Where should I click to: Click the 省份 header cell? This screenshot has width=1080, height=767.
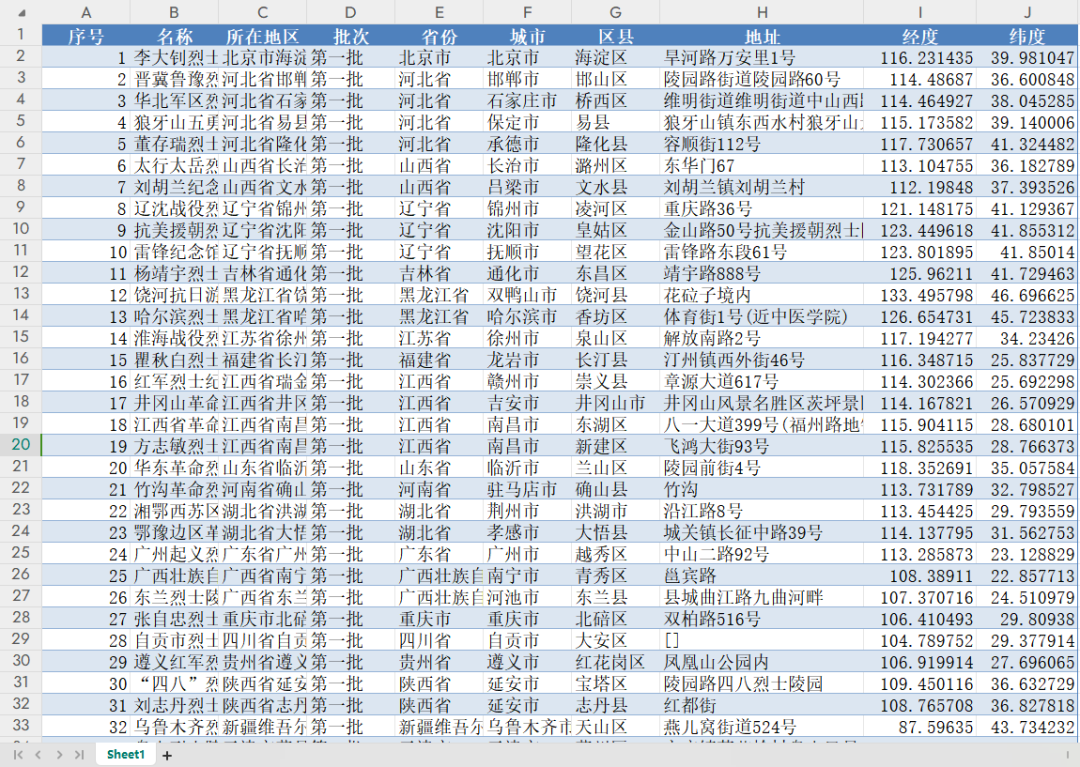[439, 36]
